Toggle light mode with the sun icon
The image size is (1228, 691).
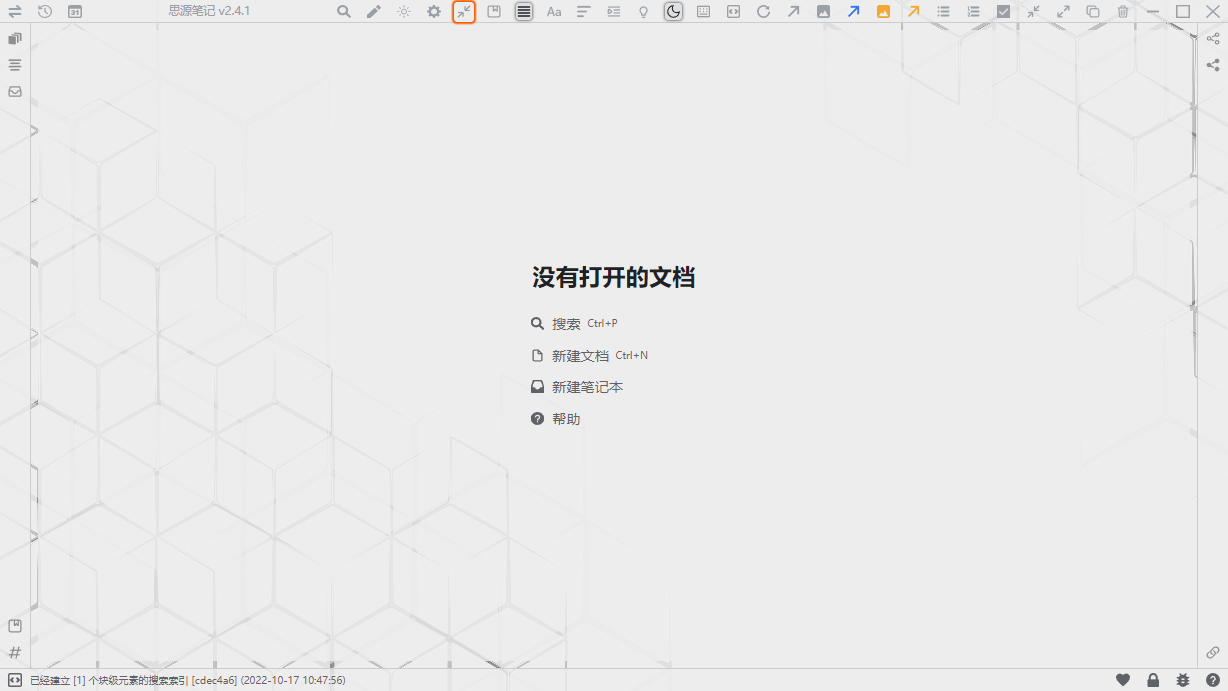tap(404, 12)
